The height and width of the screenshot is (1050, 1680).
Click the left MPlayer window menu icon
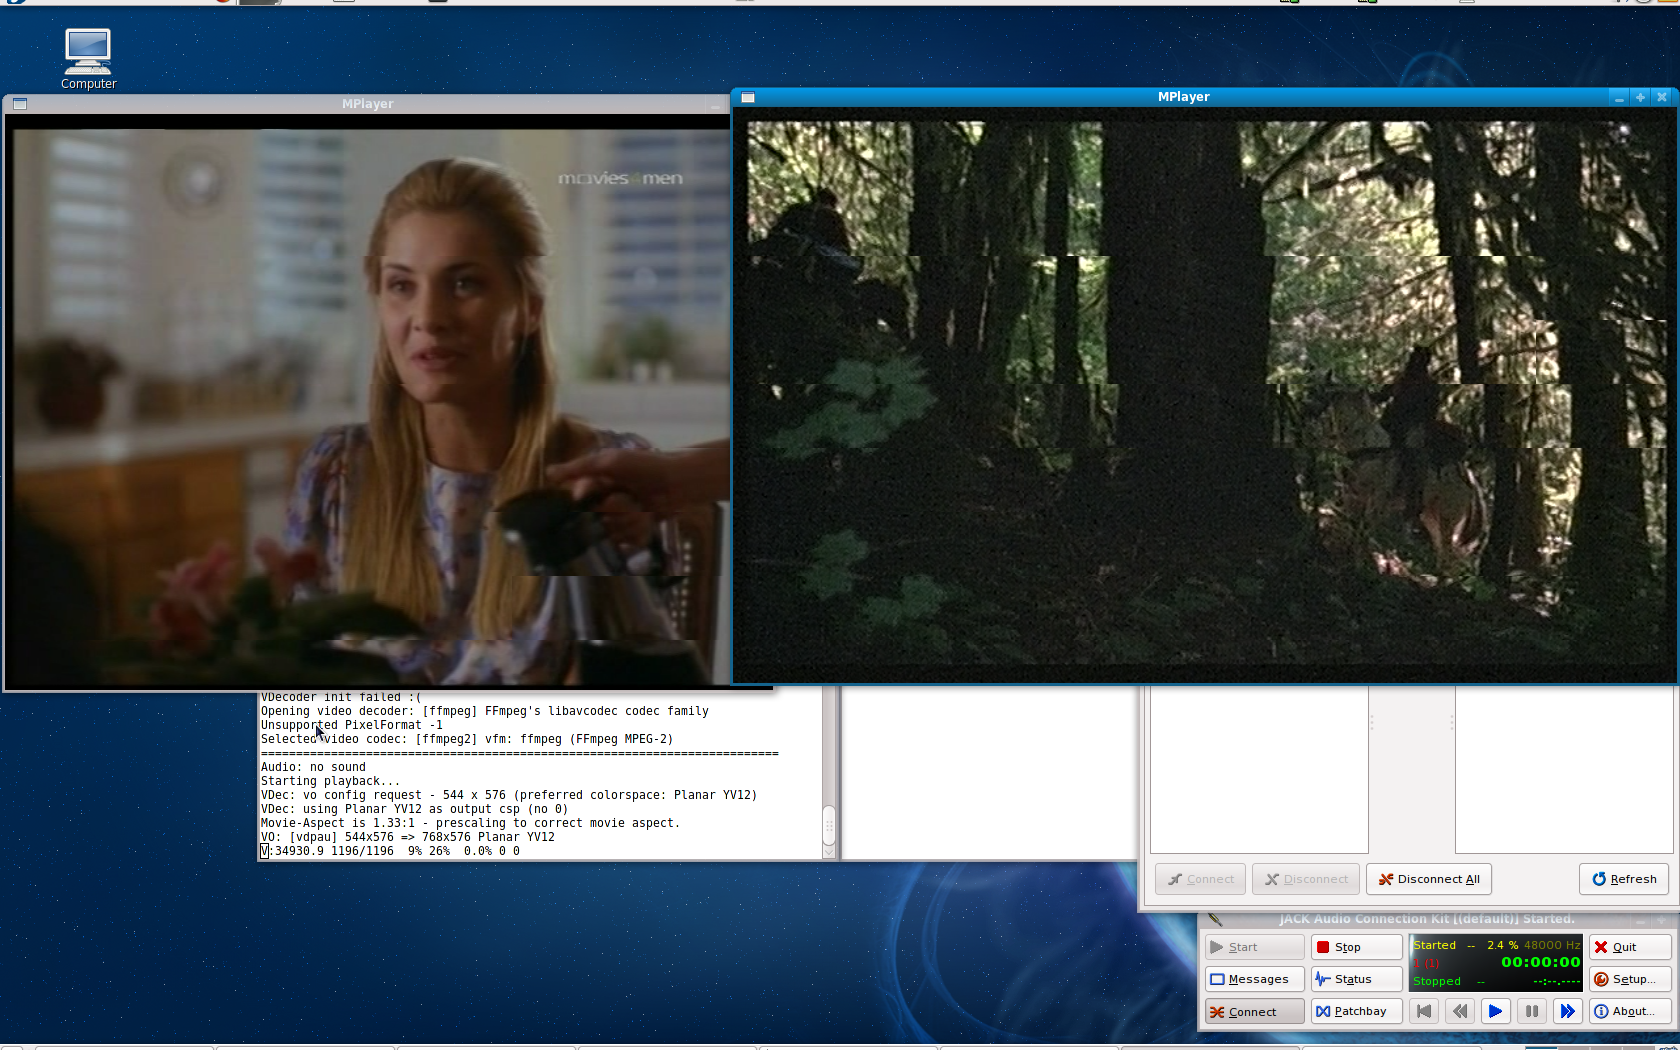(x=20, y=104)
